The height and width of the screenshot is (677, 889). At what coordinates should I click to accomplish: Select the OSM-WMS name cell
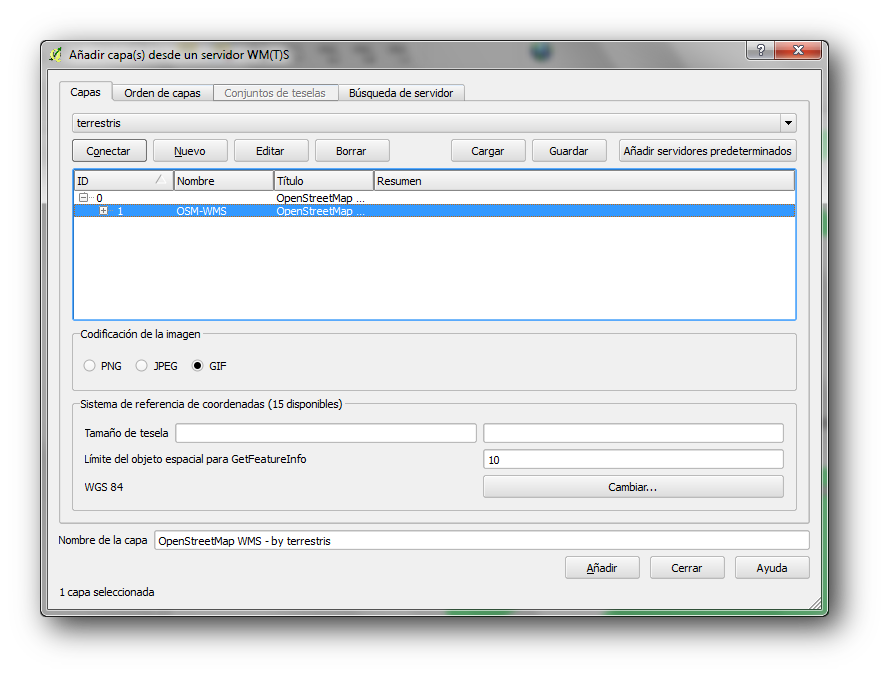tap(201, 211)
